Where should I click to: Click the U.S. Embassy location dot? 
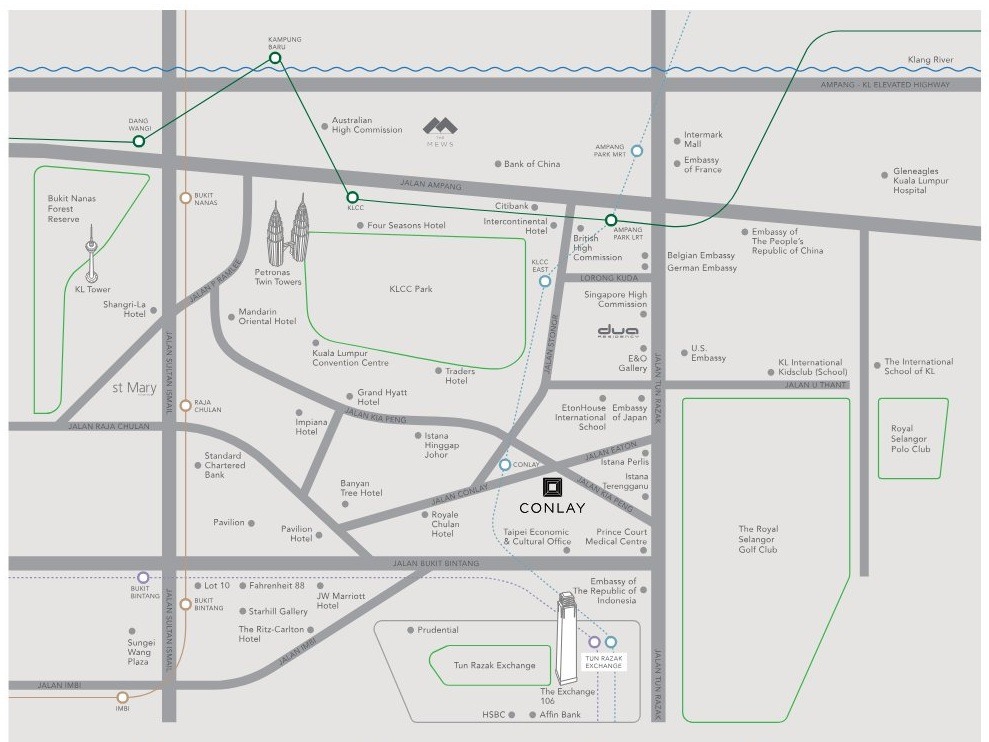point(684,353)
